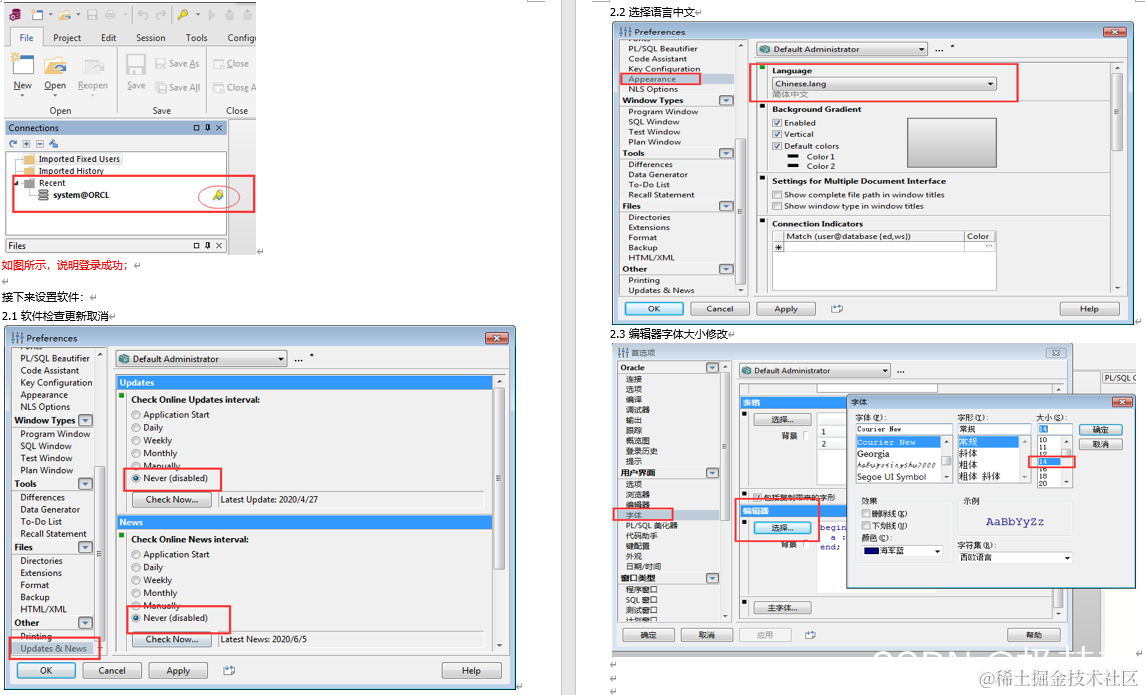
Task: Click OK in the updates Preferences dialog
Action: [46, 670]
